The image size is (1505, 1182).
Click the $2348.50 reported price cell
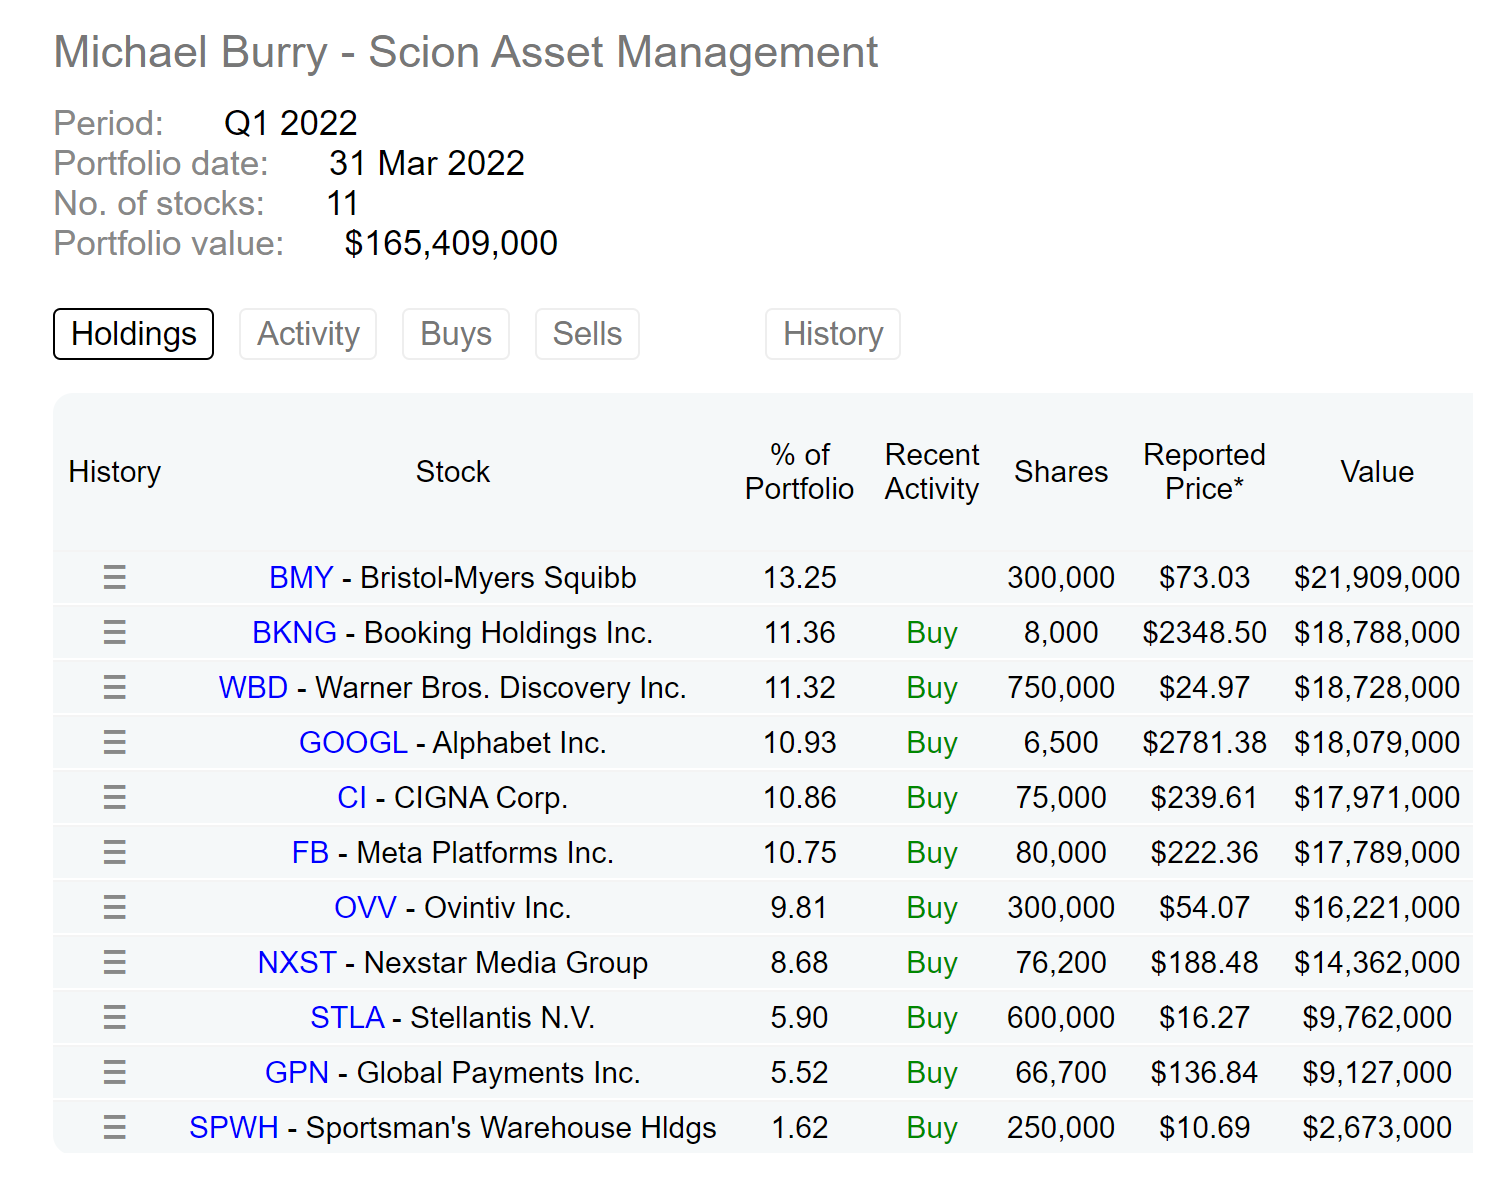pyautogui.click(x=1204, y=633)
